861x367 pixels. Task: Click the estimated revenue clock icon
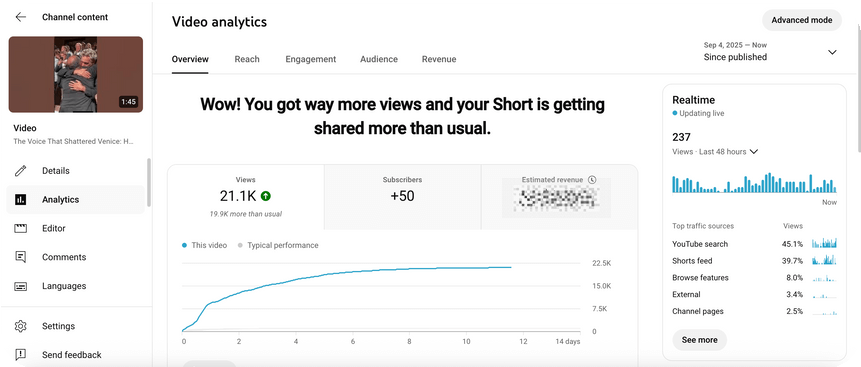point(591,180)
